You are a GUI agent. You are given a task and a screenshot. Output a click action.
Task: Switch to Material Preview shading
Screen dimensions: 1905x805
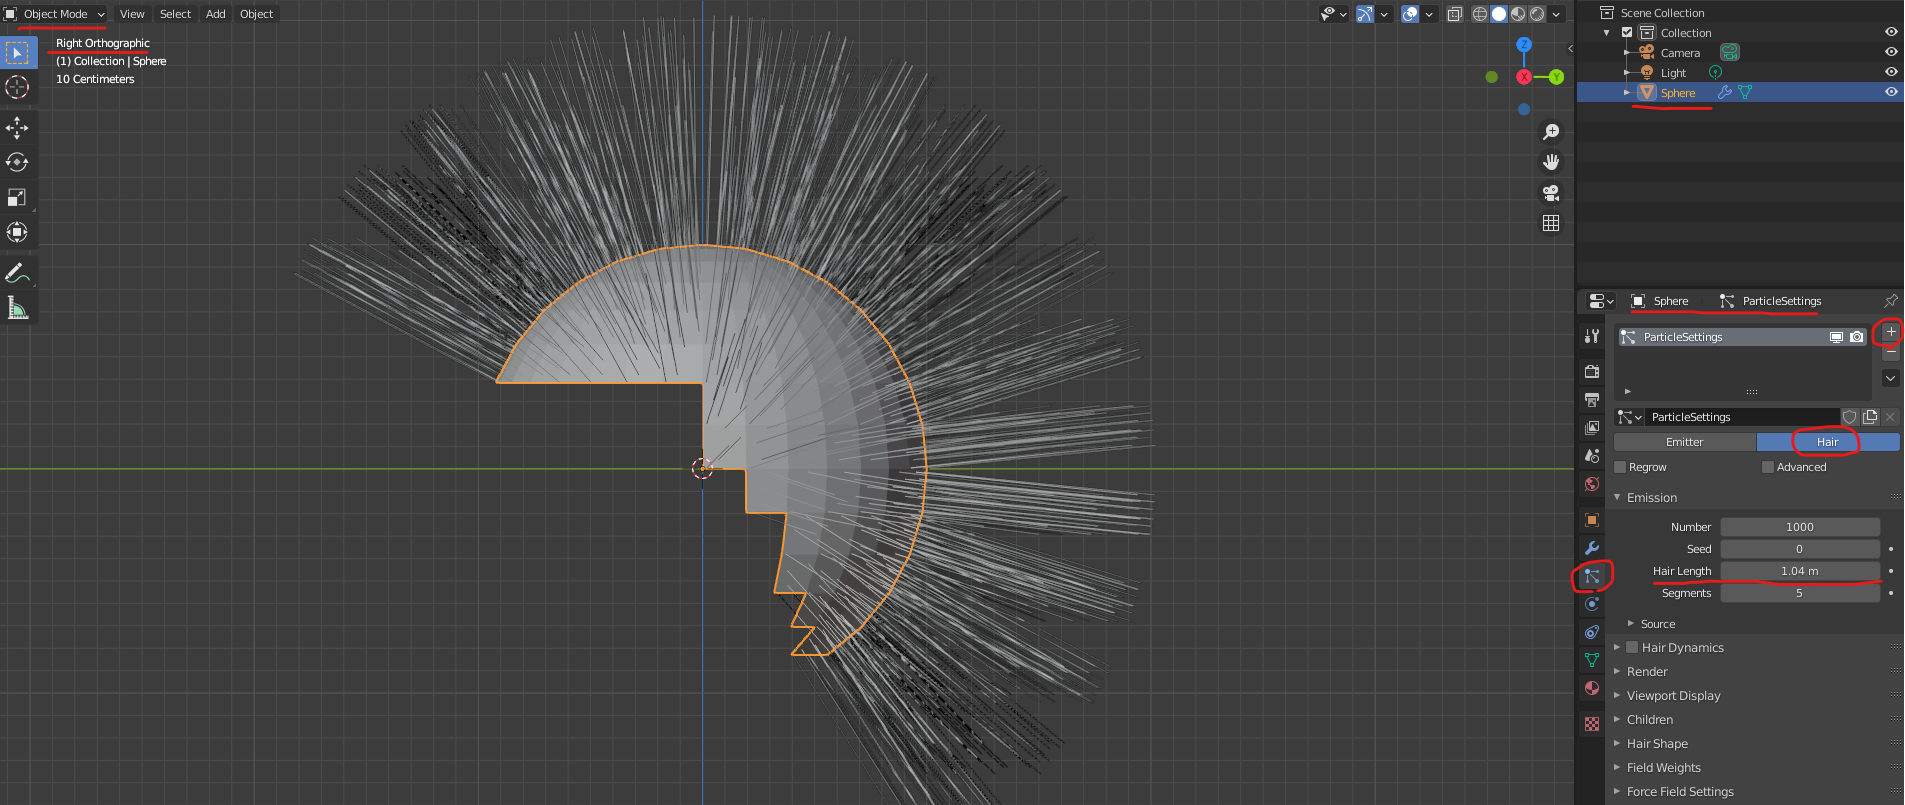pyautogui.click(x=1518, y=14)
